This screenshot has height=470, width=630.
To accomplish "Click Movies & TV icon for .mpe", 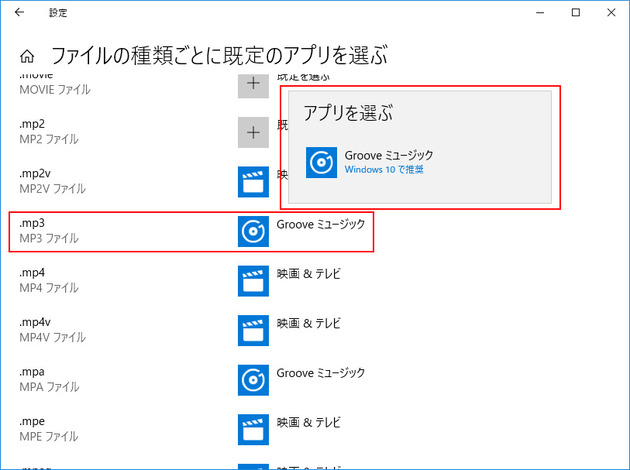I will point(253,429).
